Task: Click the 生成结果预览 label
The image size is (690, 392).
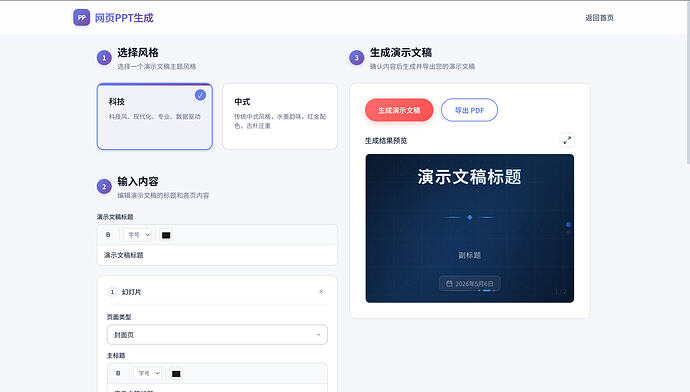Action: pos(386,141)
